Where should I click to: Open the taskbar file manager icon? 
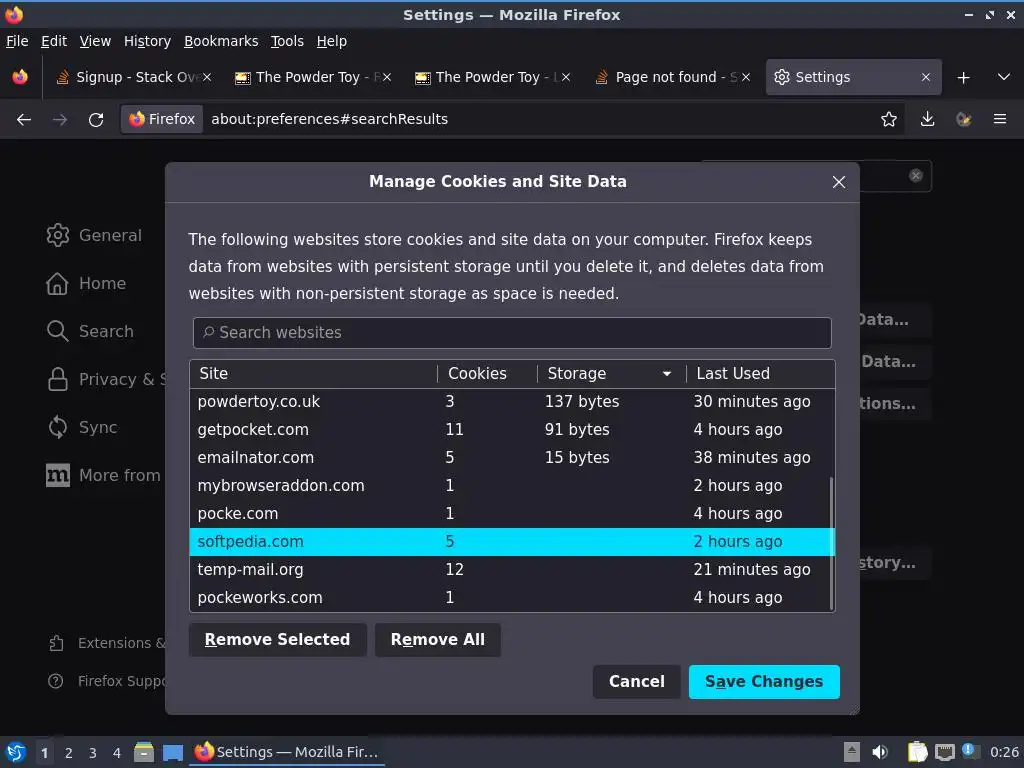tap(144, 752)
